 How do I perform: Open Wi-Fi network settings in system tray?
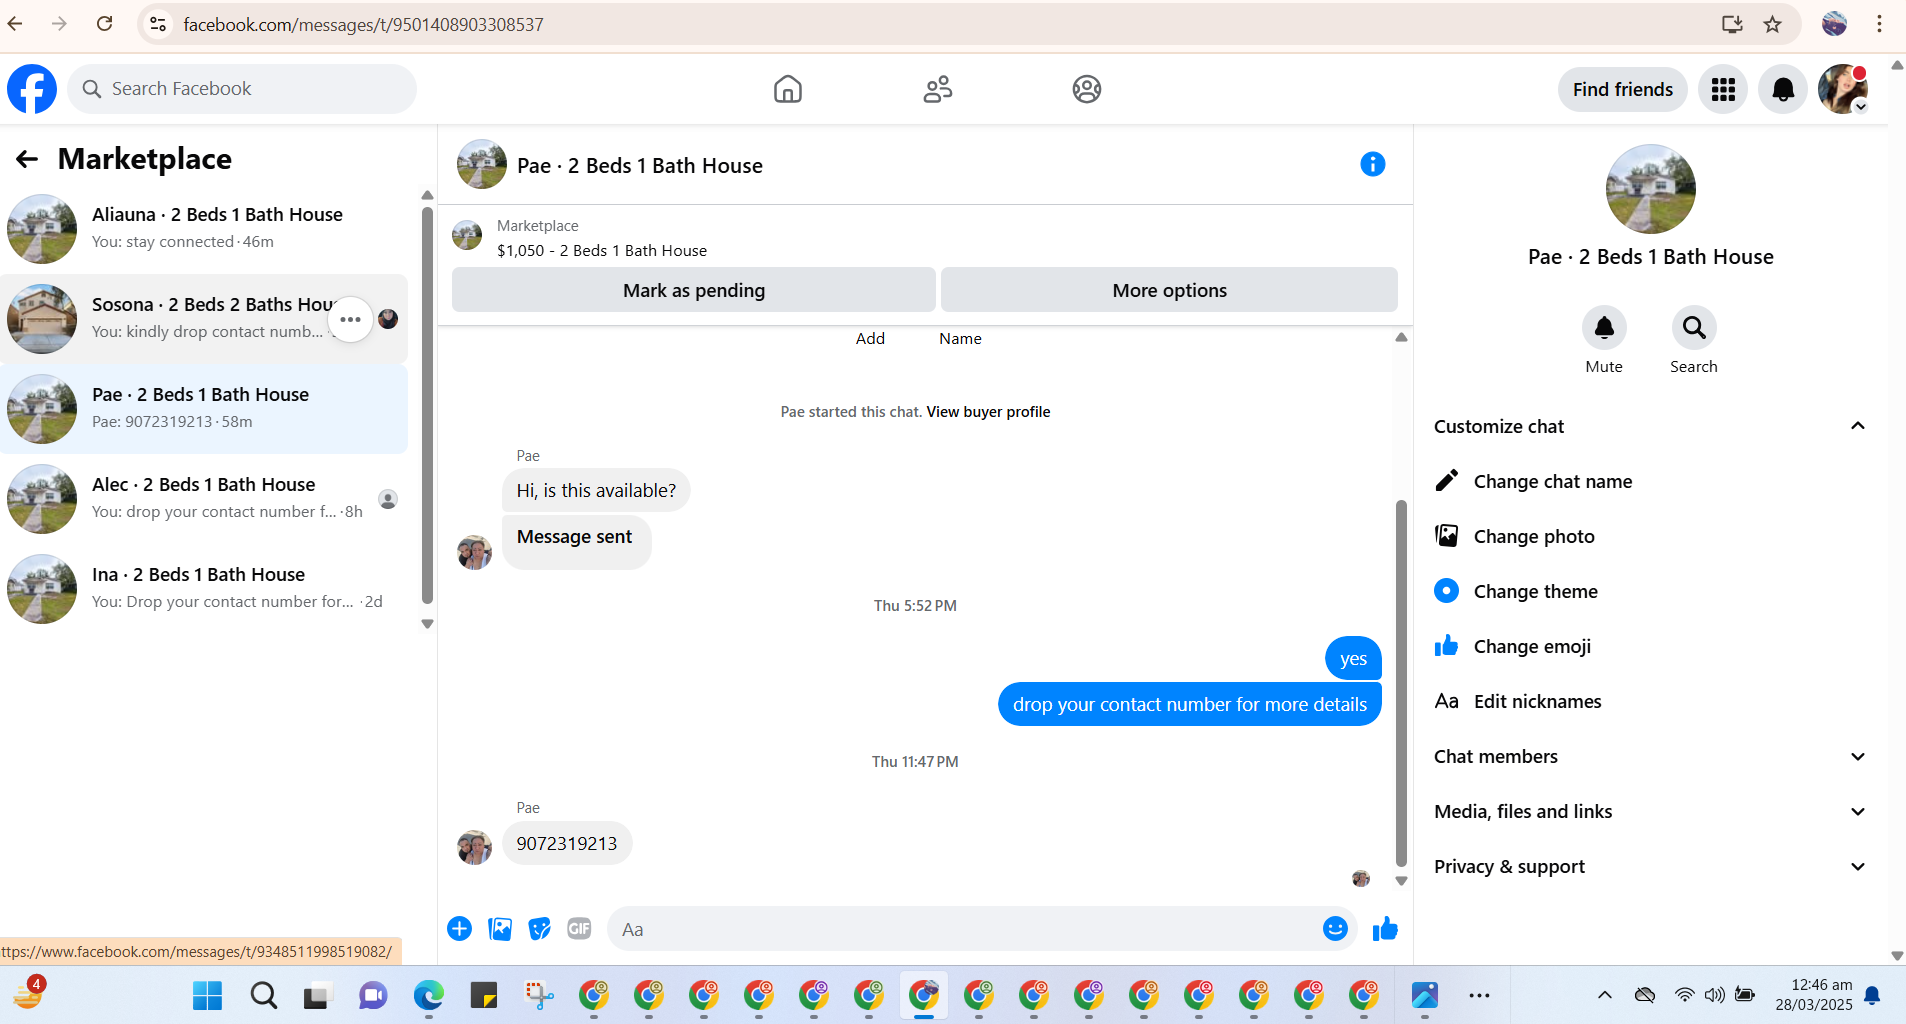[x=1685, y=995]
